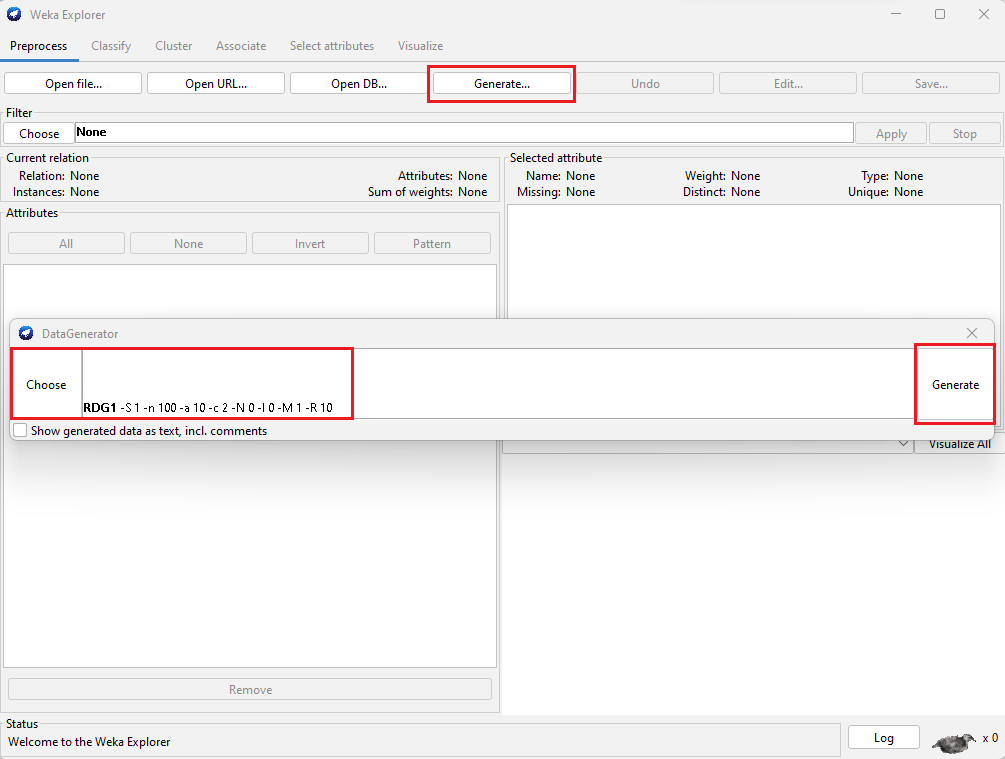Enable Show generated data as text checkbox
The width and height of the screenshot is (1005, 759).
(21, 431)
